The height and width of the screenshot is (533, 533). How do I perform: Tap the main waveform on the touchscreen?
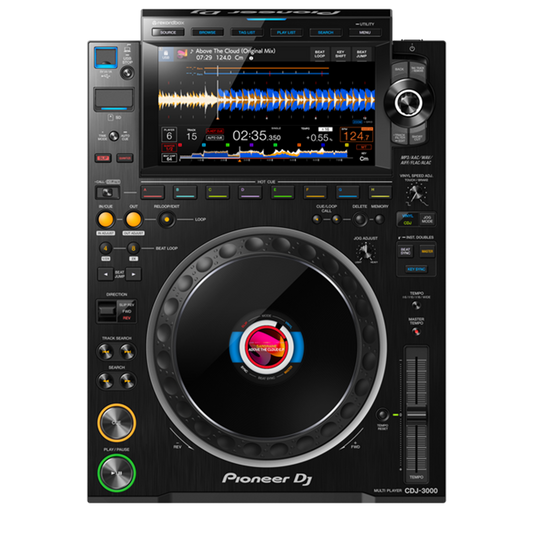(x=266, y=100)
